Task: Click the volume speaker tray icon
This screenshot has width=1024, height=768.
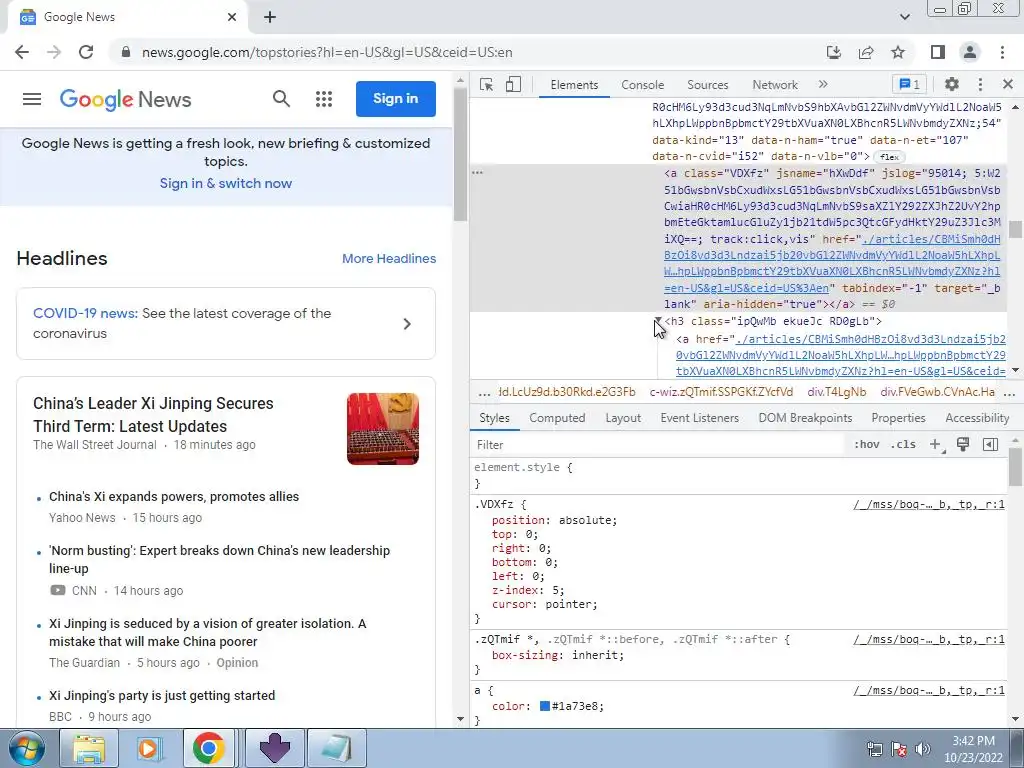Action: (x=922, y=748)
